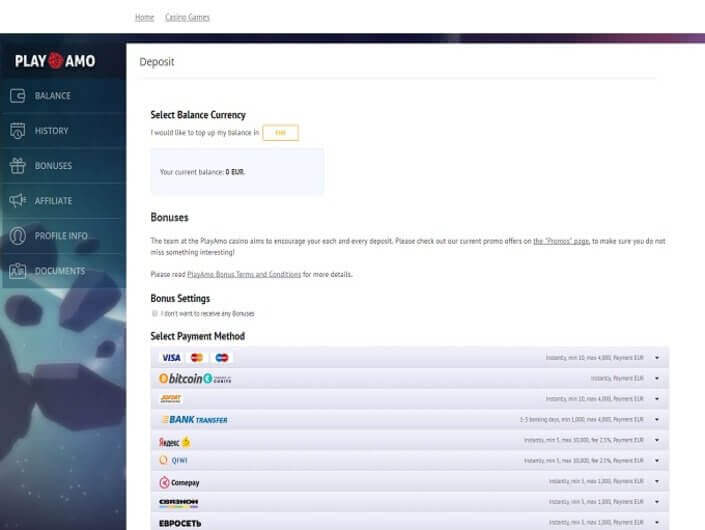Choose the Svyaznoy payment logo

coord(178,502)
